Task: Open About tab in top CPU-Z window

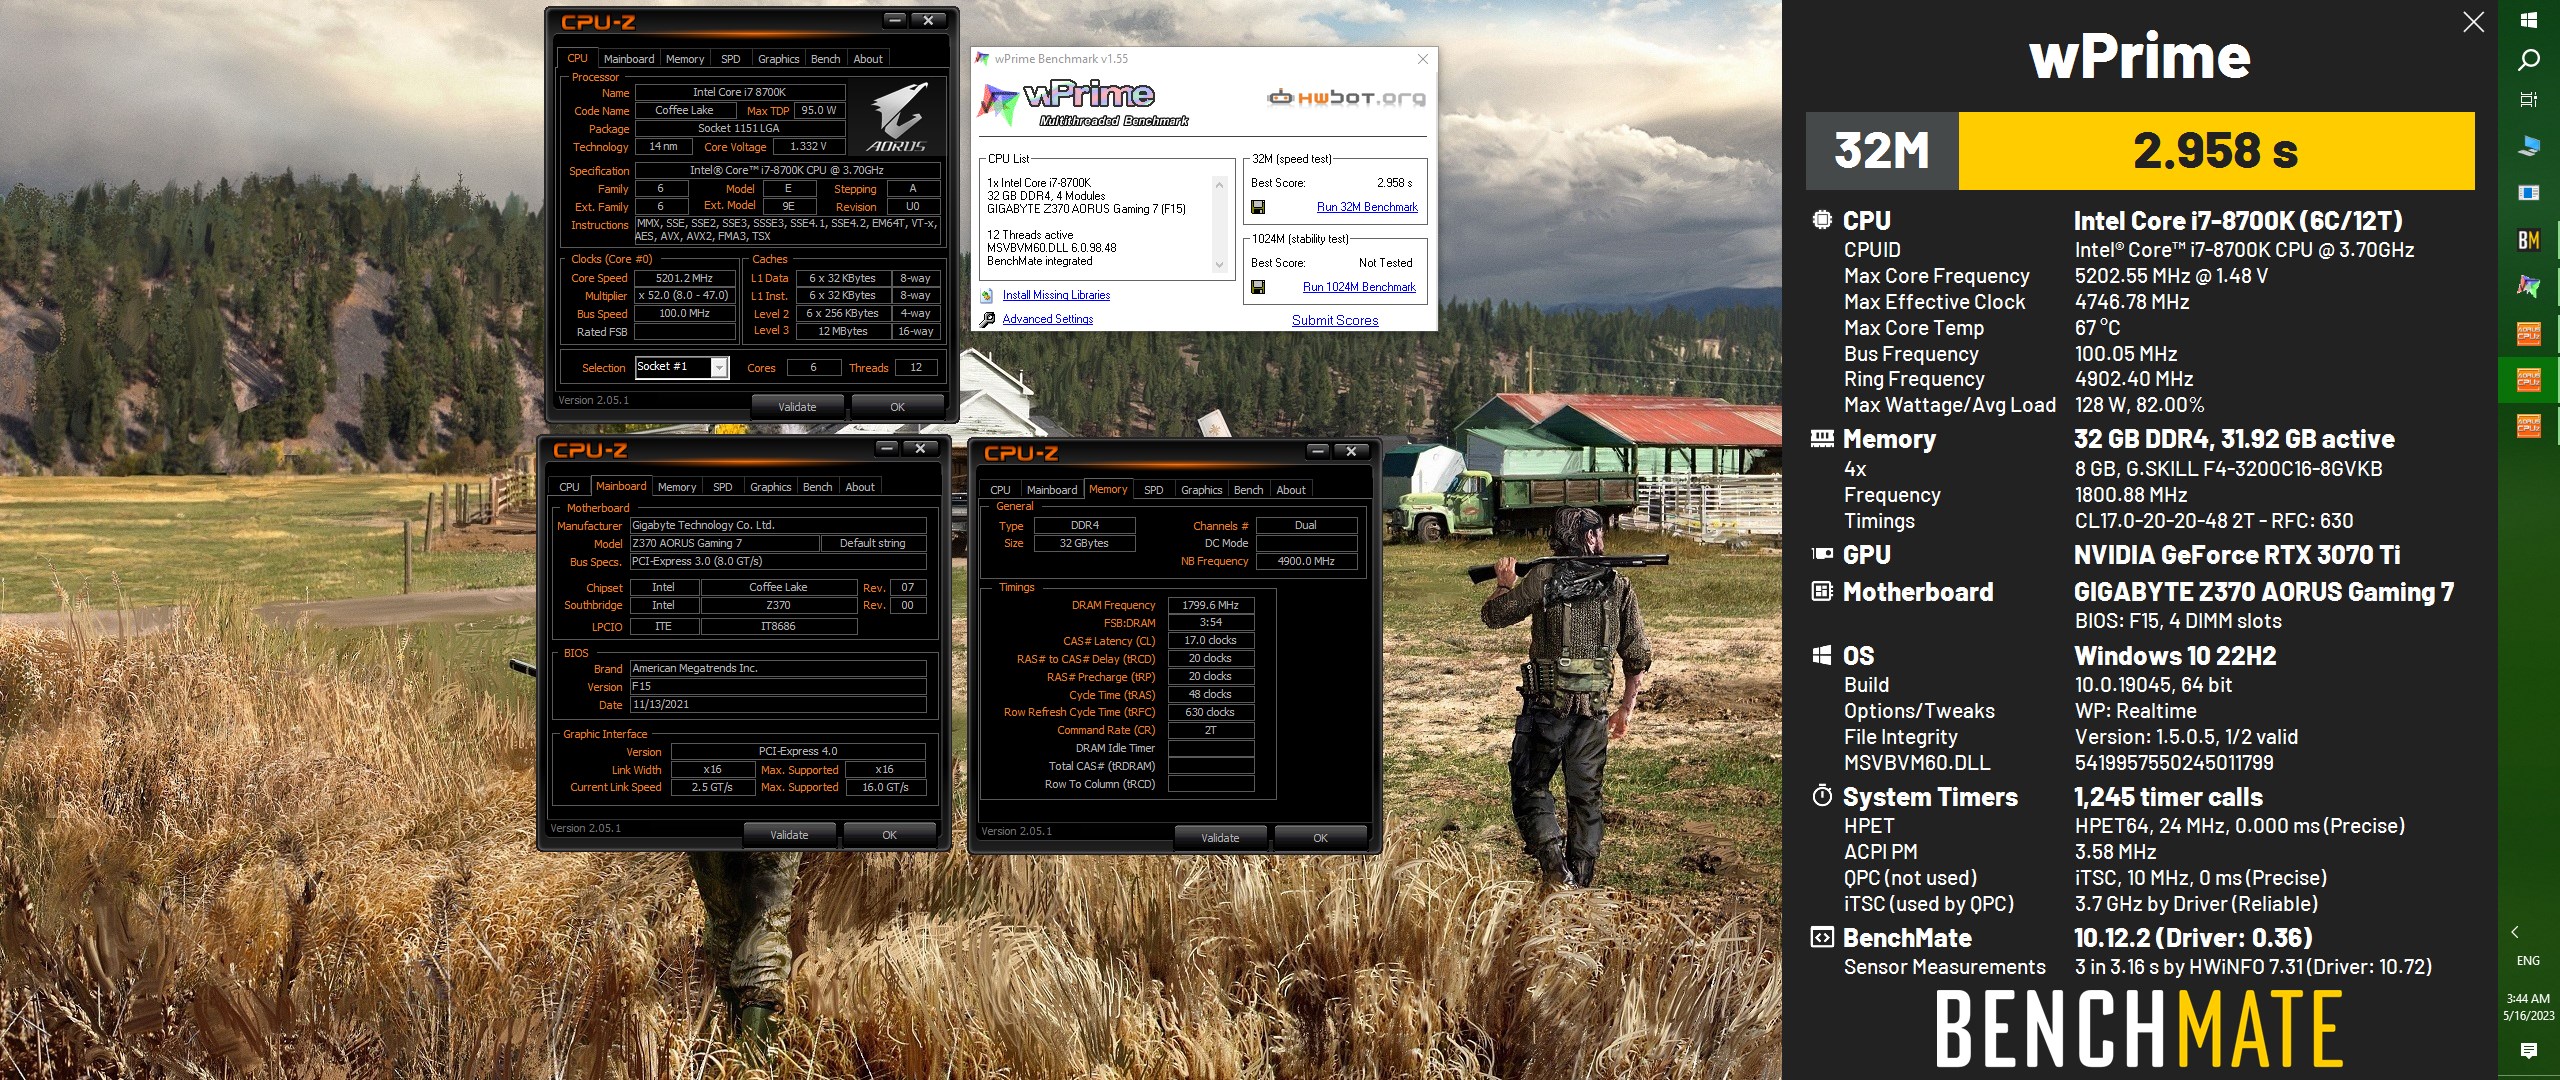Action: coord(868,59)
